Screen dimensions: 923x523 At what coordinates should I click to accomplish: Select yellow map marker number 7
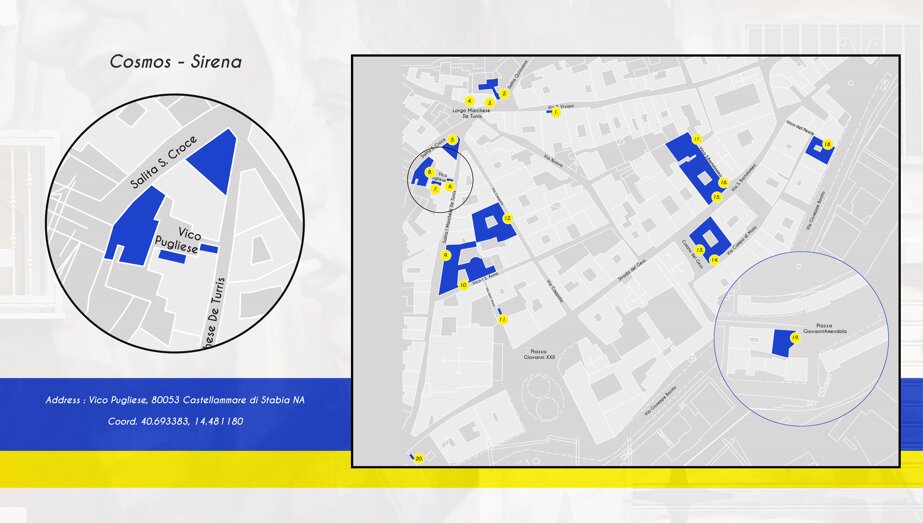pyautogui.click(x=436, y=190)
